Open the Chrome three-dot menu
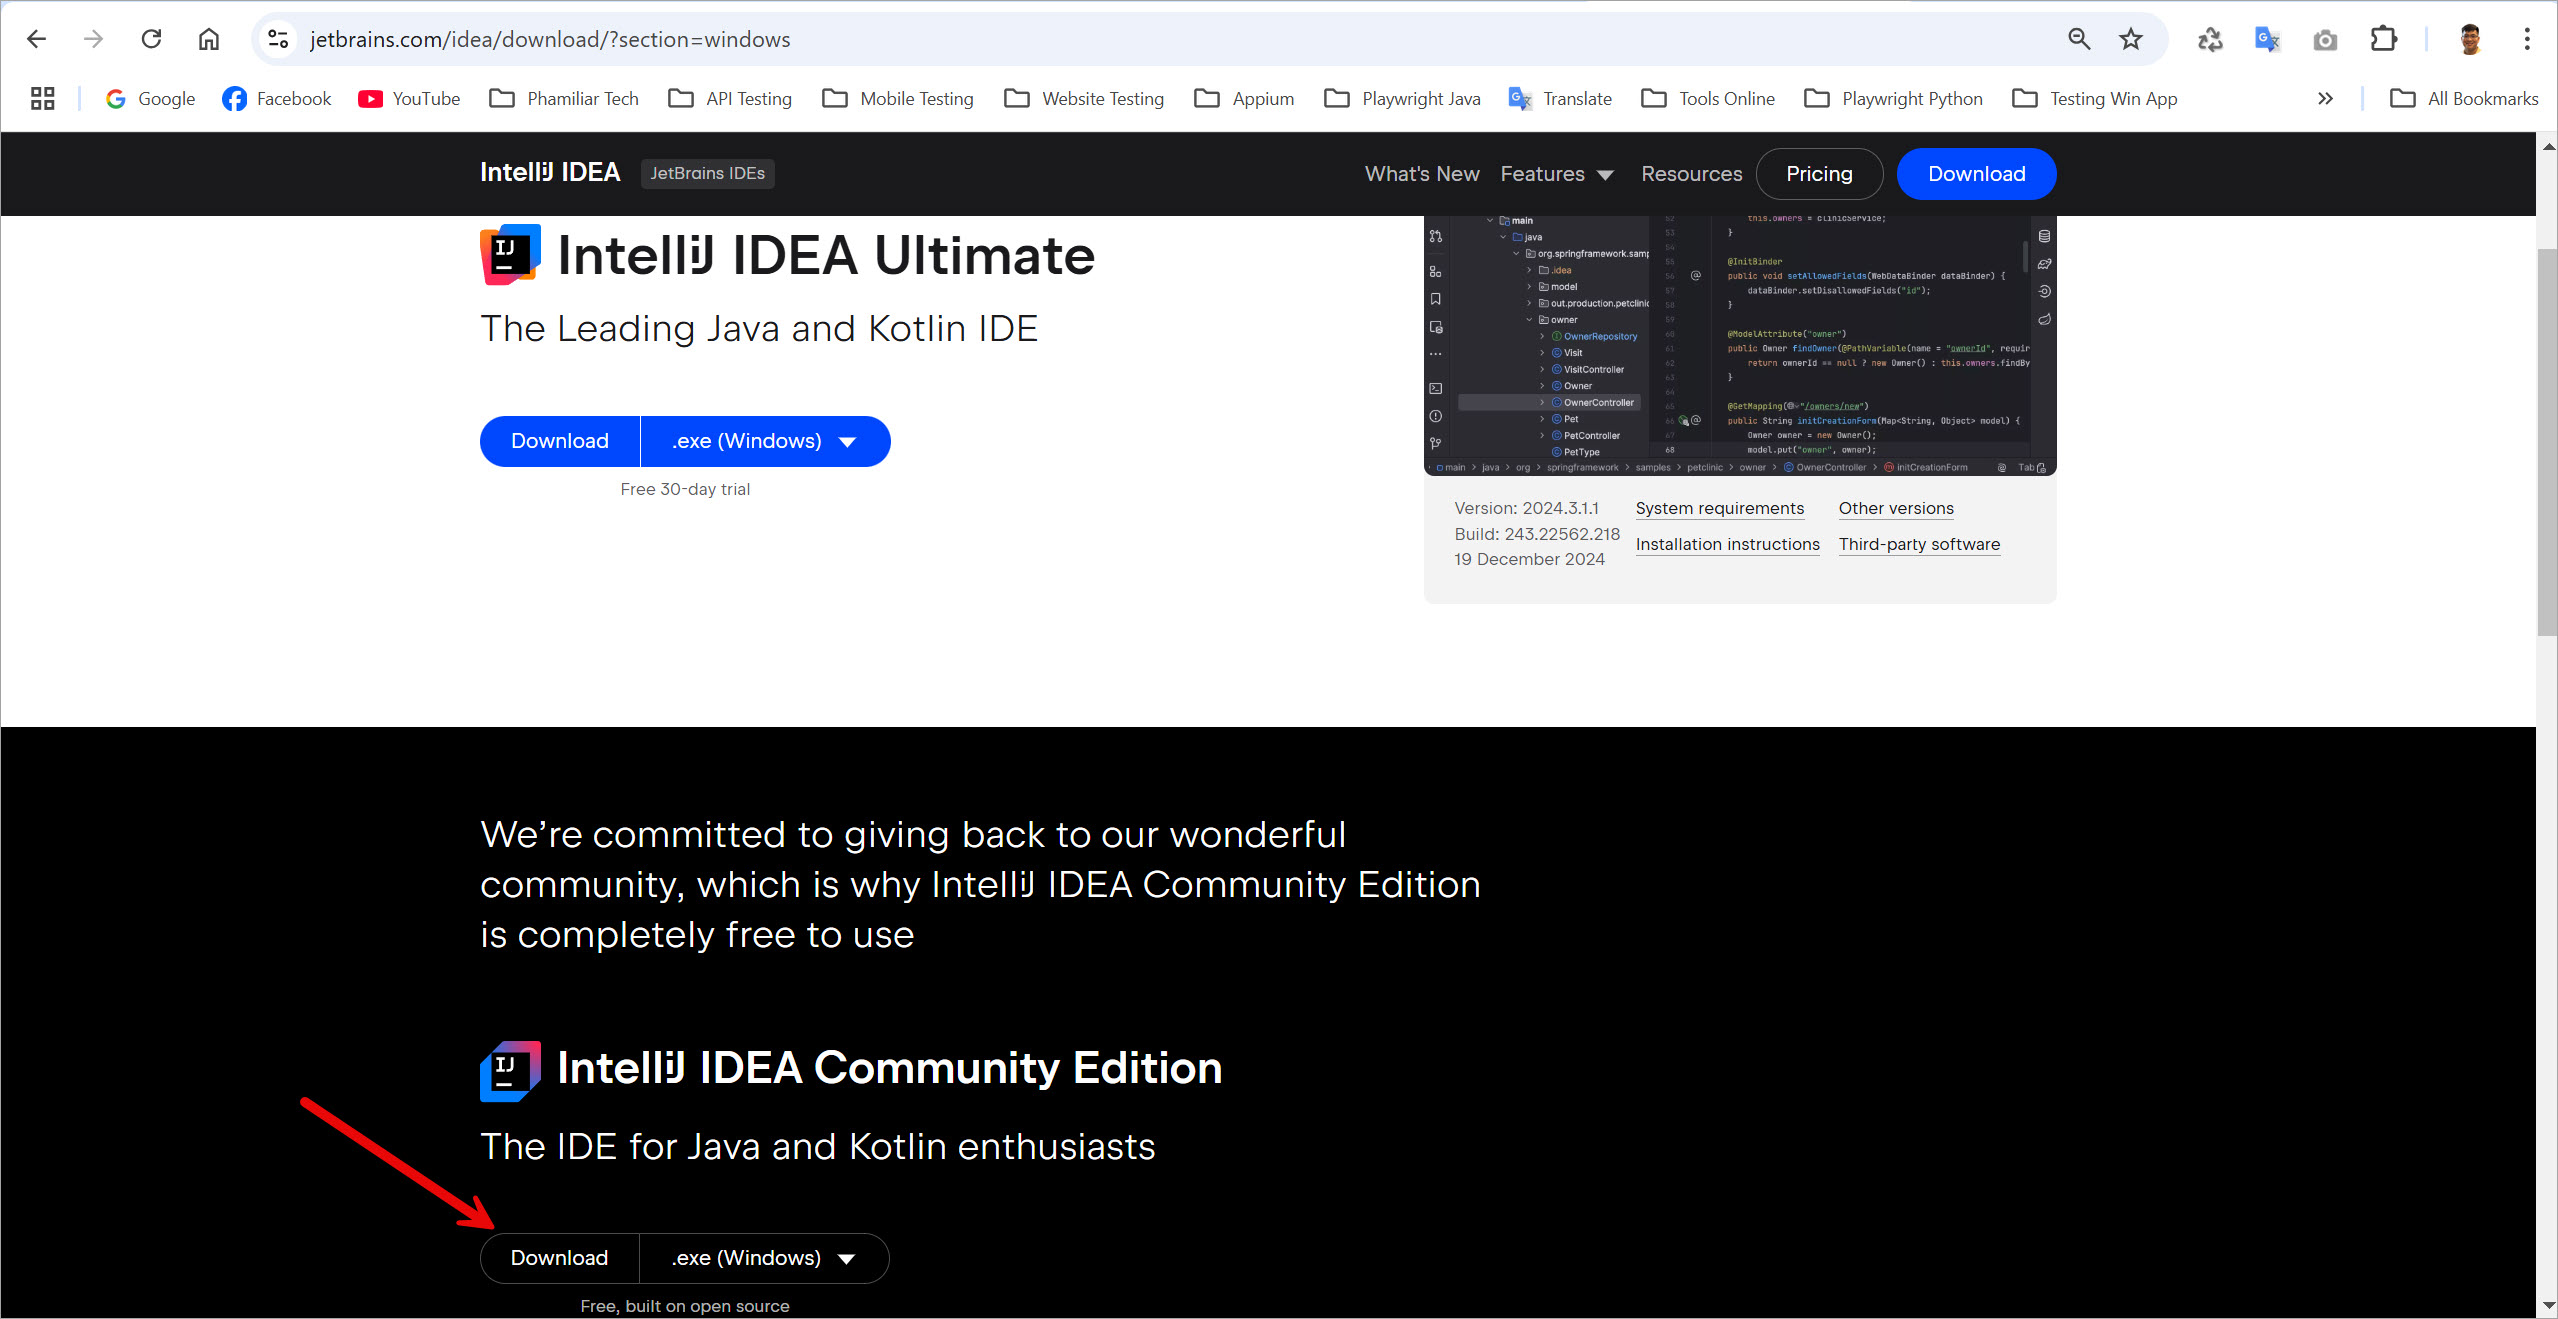Image resolution: width=2558 pixels, height=1319 pixels. tap(2527, 39)
